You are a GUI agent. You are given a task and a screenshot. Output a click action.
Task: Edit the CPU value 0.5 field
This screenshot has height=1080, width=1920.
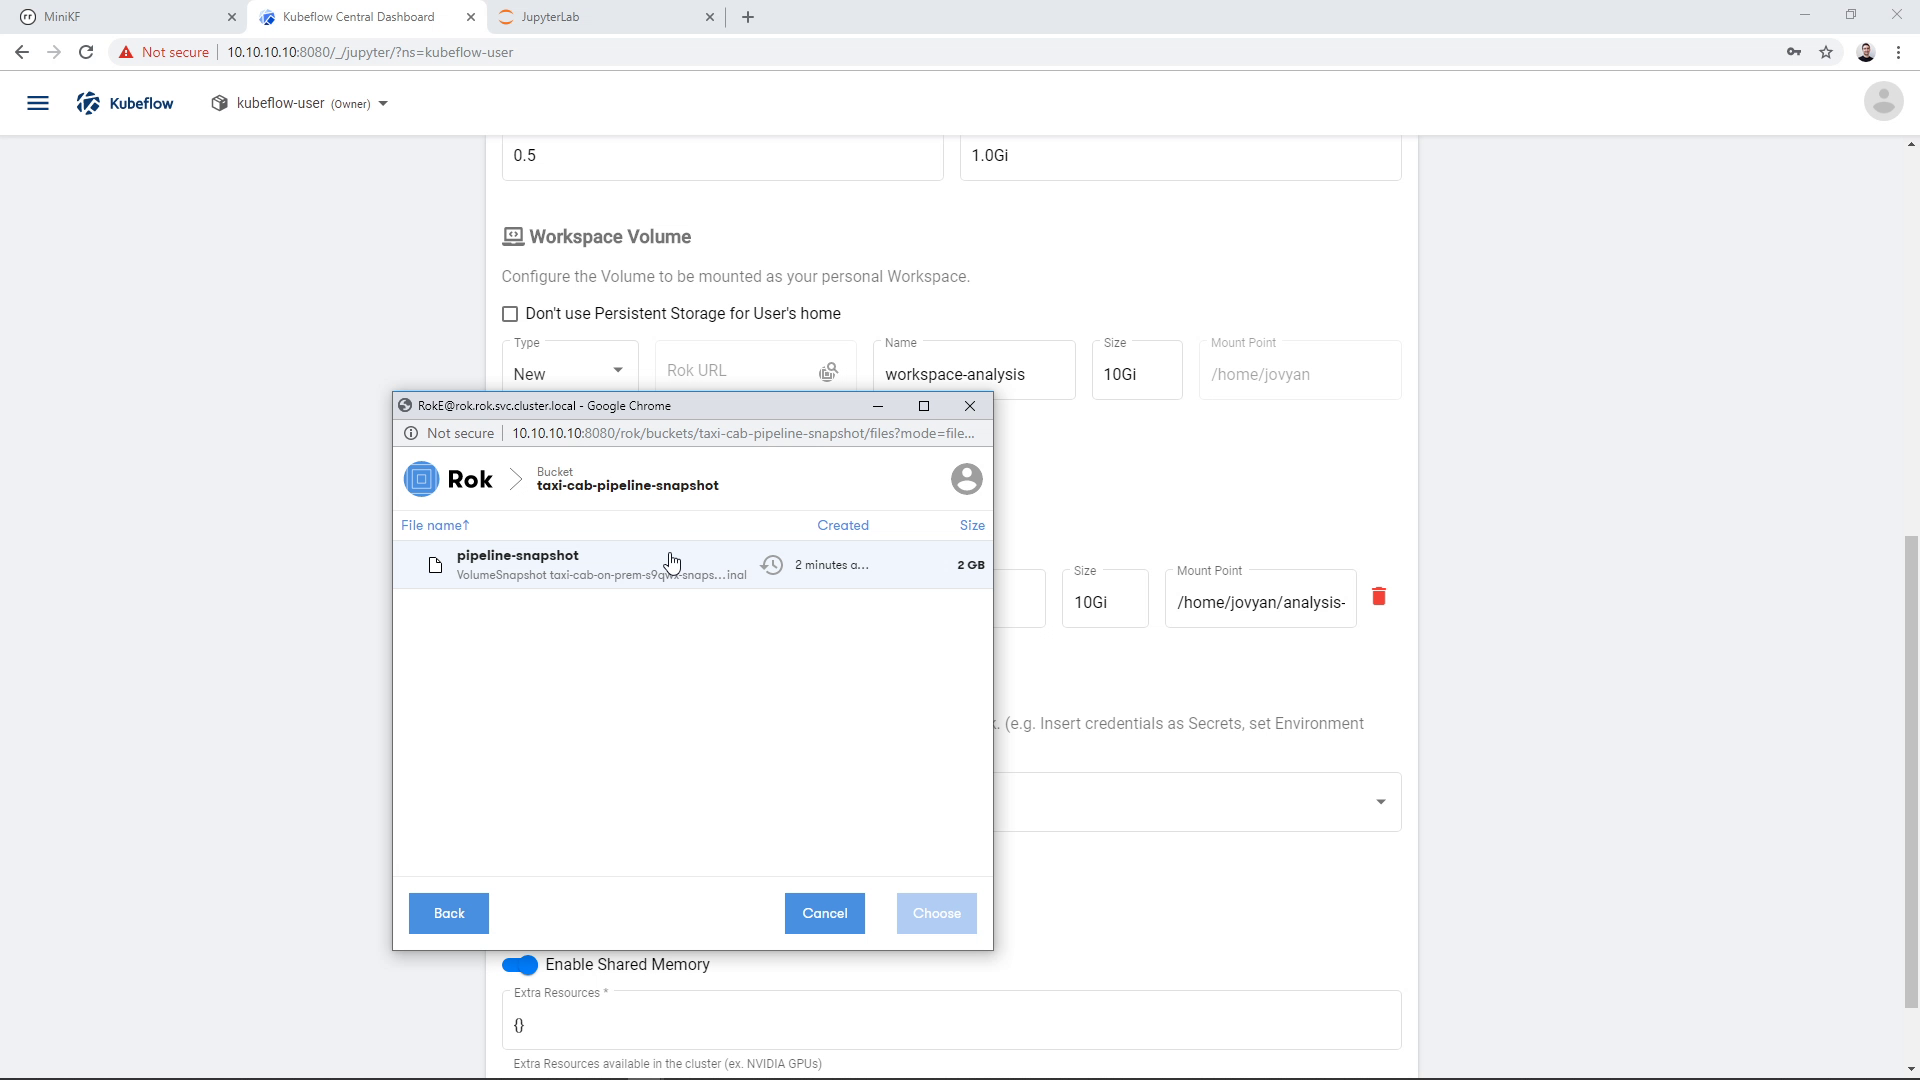tap(722, 156)
